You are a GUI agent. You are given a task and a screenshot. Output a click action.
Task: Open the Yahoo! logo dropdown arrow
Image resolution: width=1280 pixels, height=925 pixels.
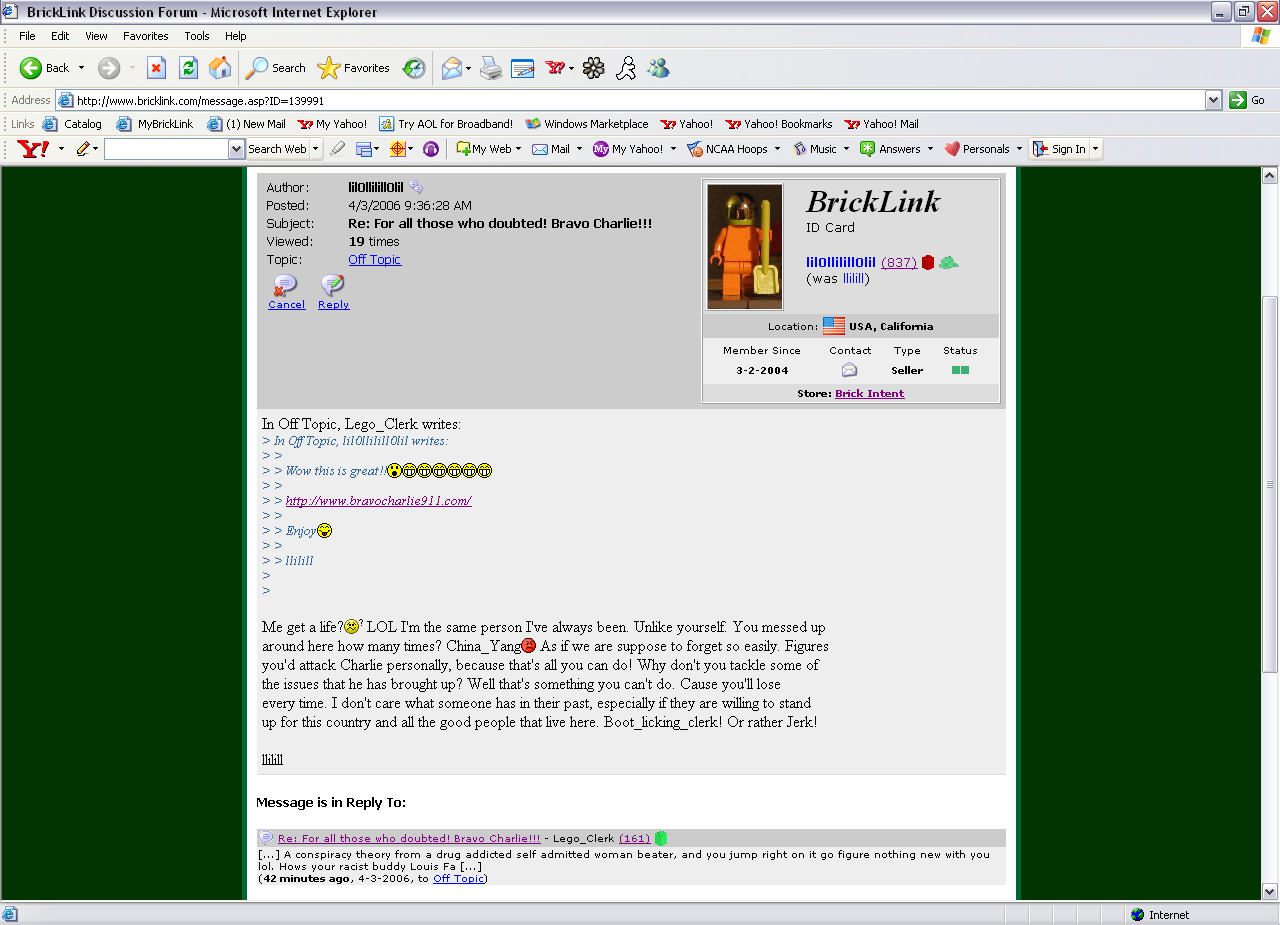pos(61,149)
